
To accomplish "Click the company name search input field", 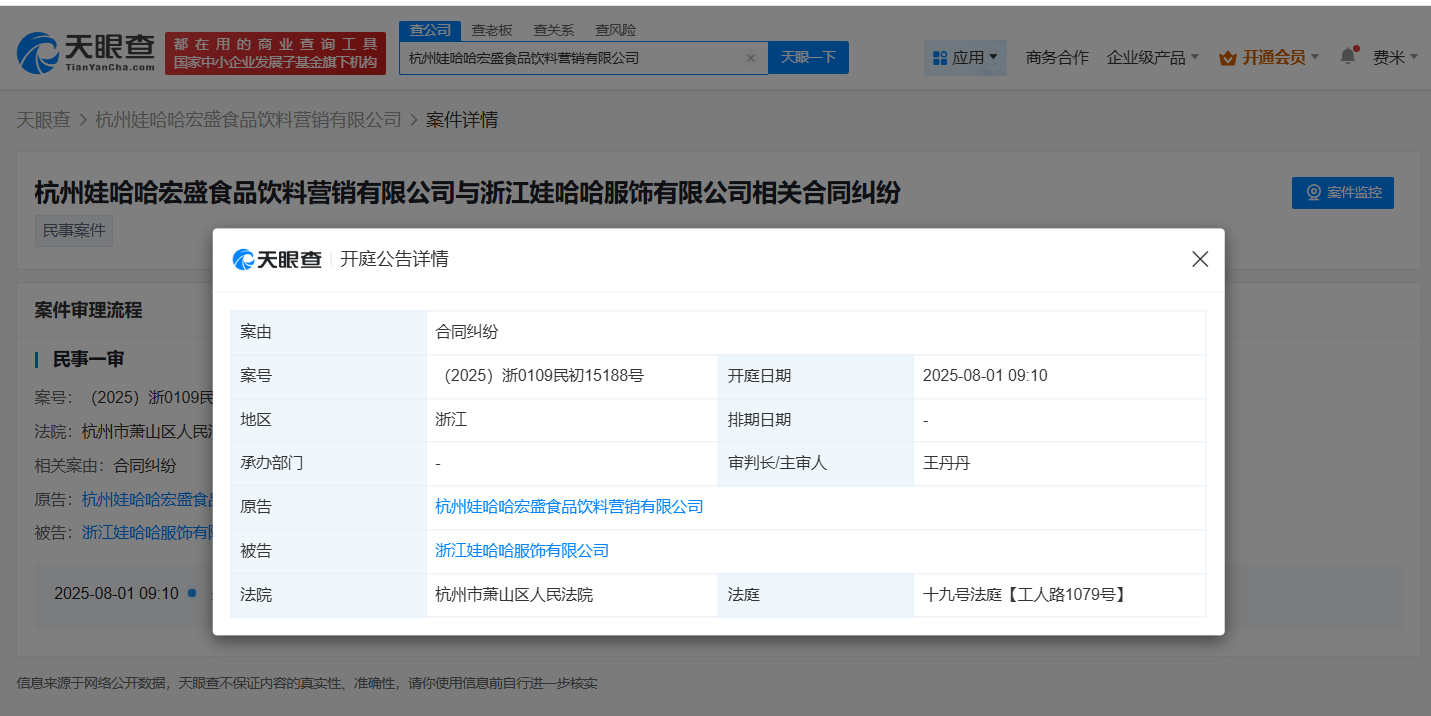I will pyautogui.click(x=575, y=58).
